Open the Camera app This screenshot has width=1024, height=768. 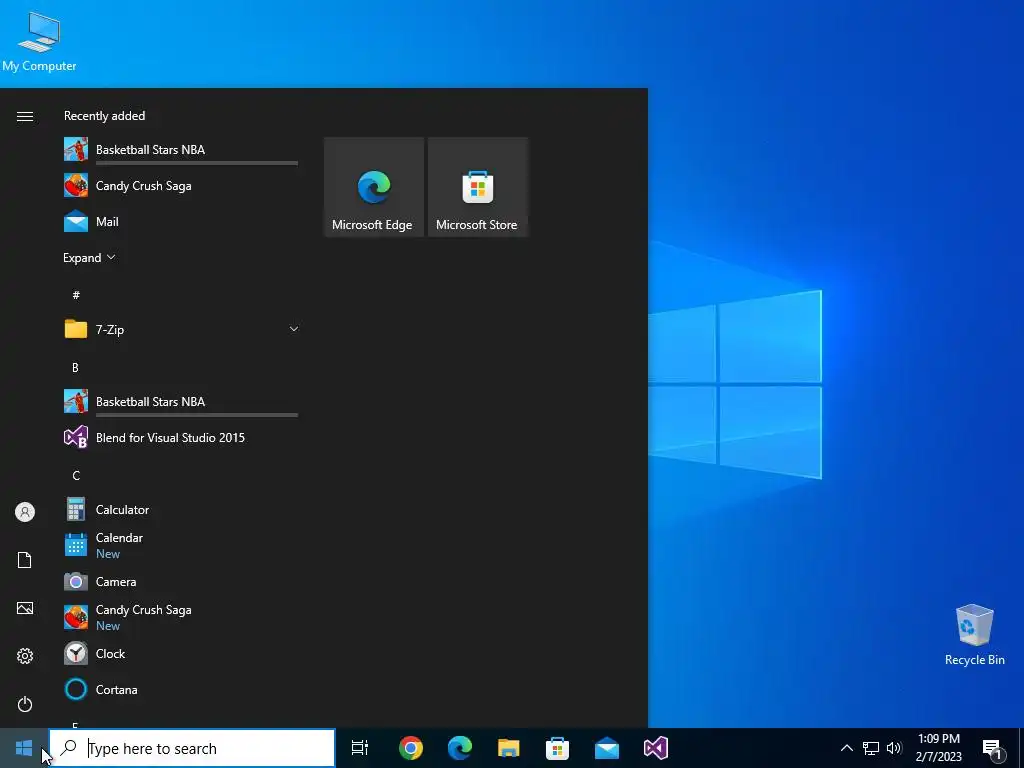[x=181, y=582]
